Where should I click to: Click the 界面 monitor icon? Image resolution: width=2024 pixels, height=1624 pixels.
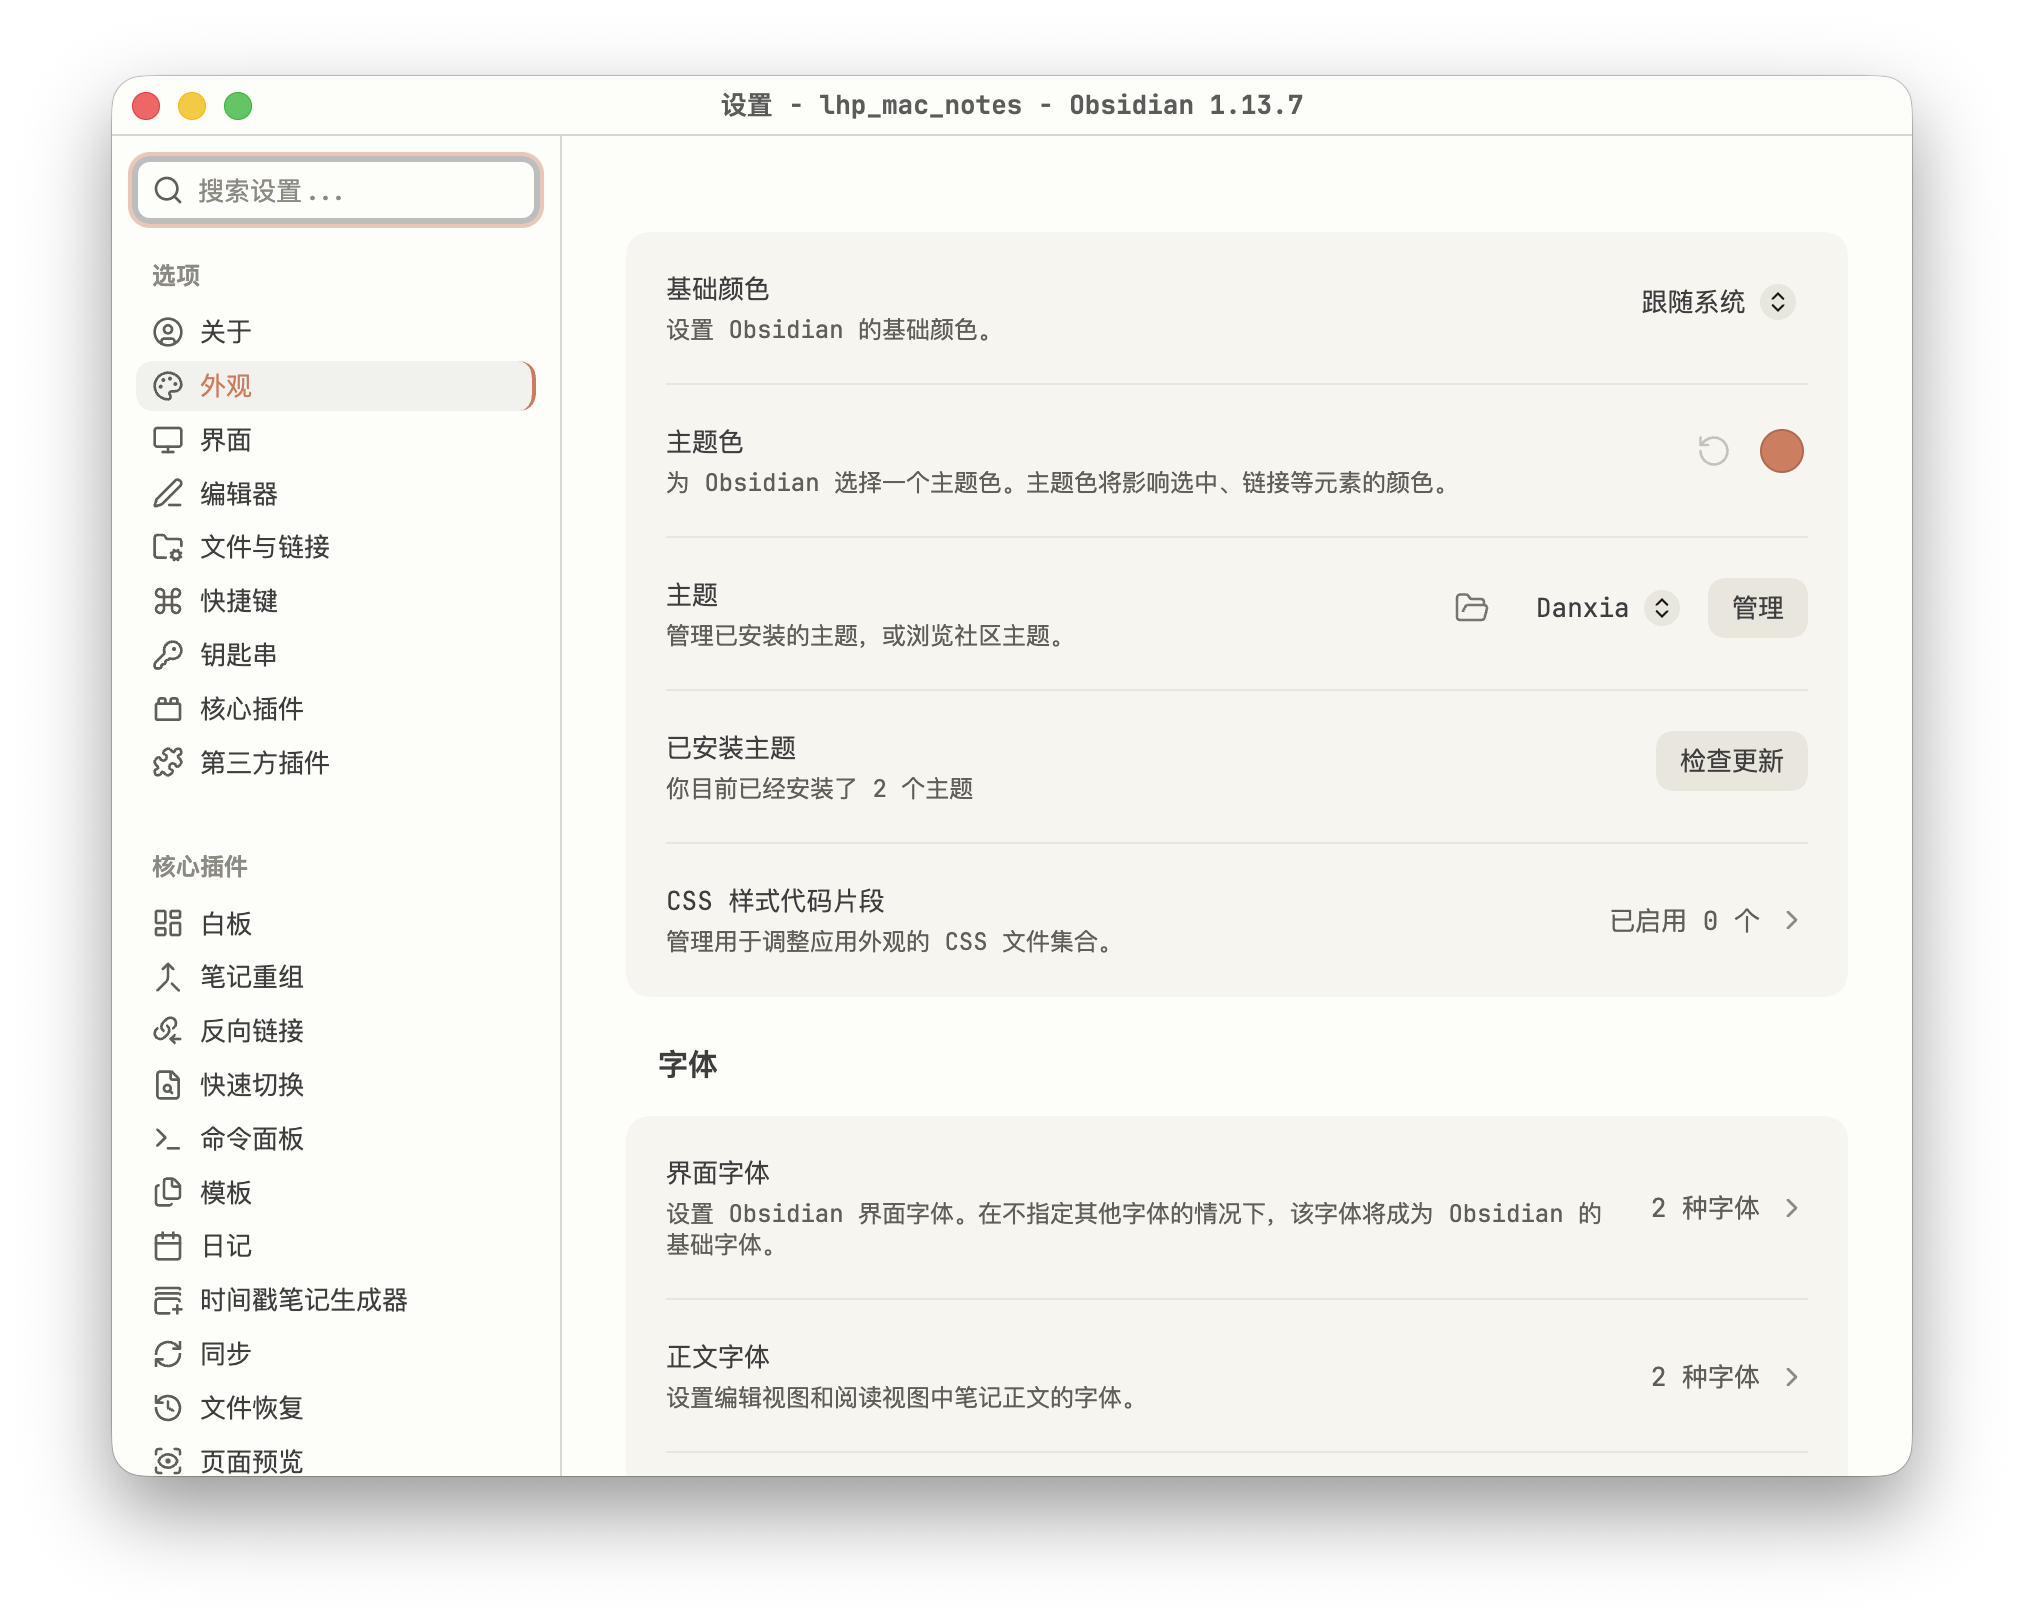[x=168, y=440]
